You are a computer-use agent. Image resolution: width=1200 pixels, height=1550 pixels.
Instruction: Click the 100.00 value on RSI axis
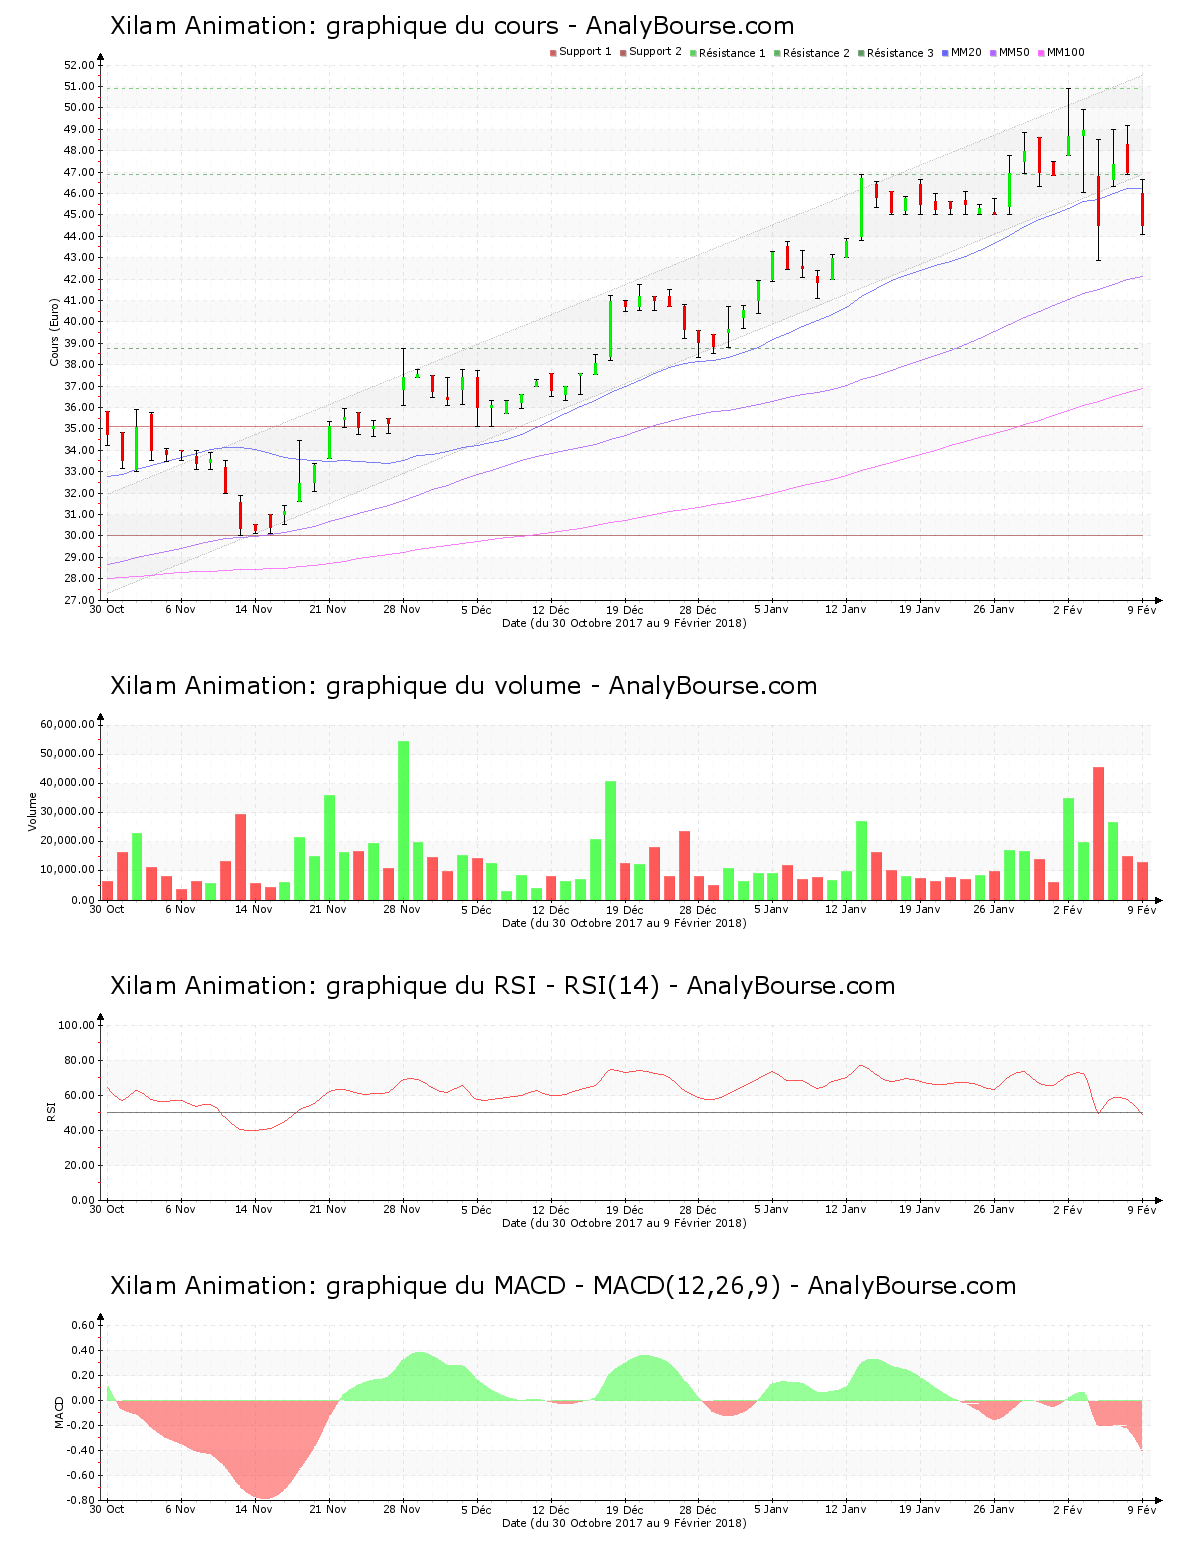(x=77, y=1025)
